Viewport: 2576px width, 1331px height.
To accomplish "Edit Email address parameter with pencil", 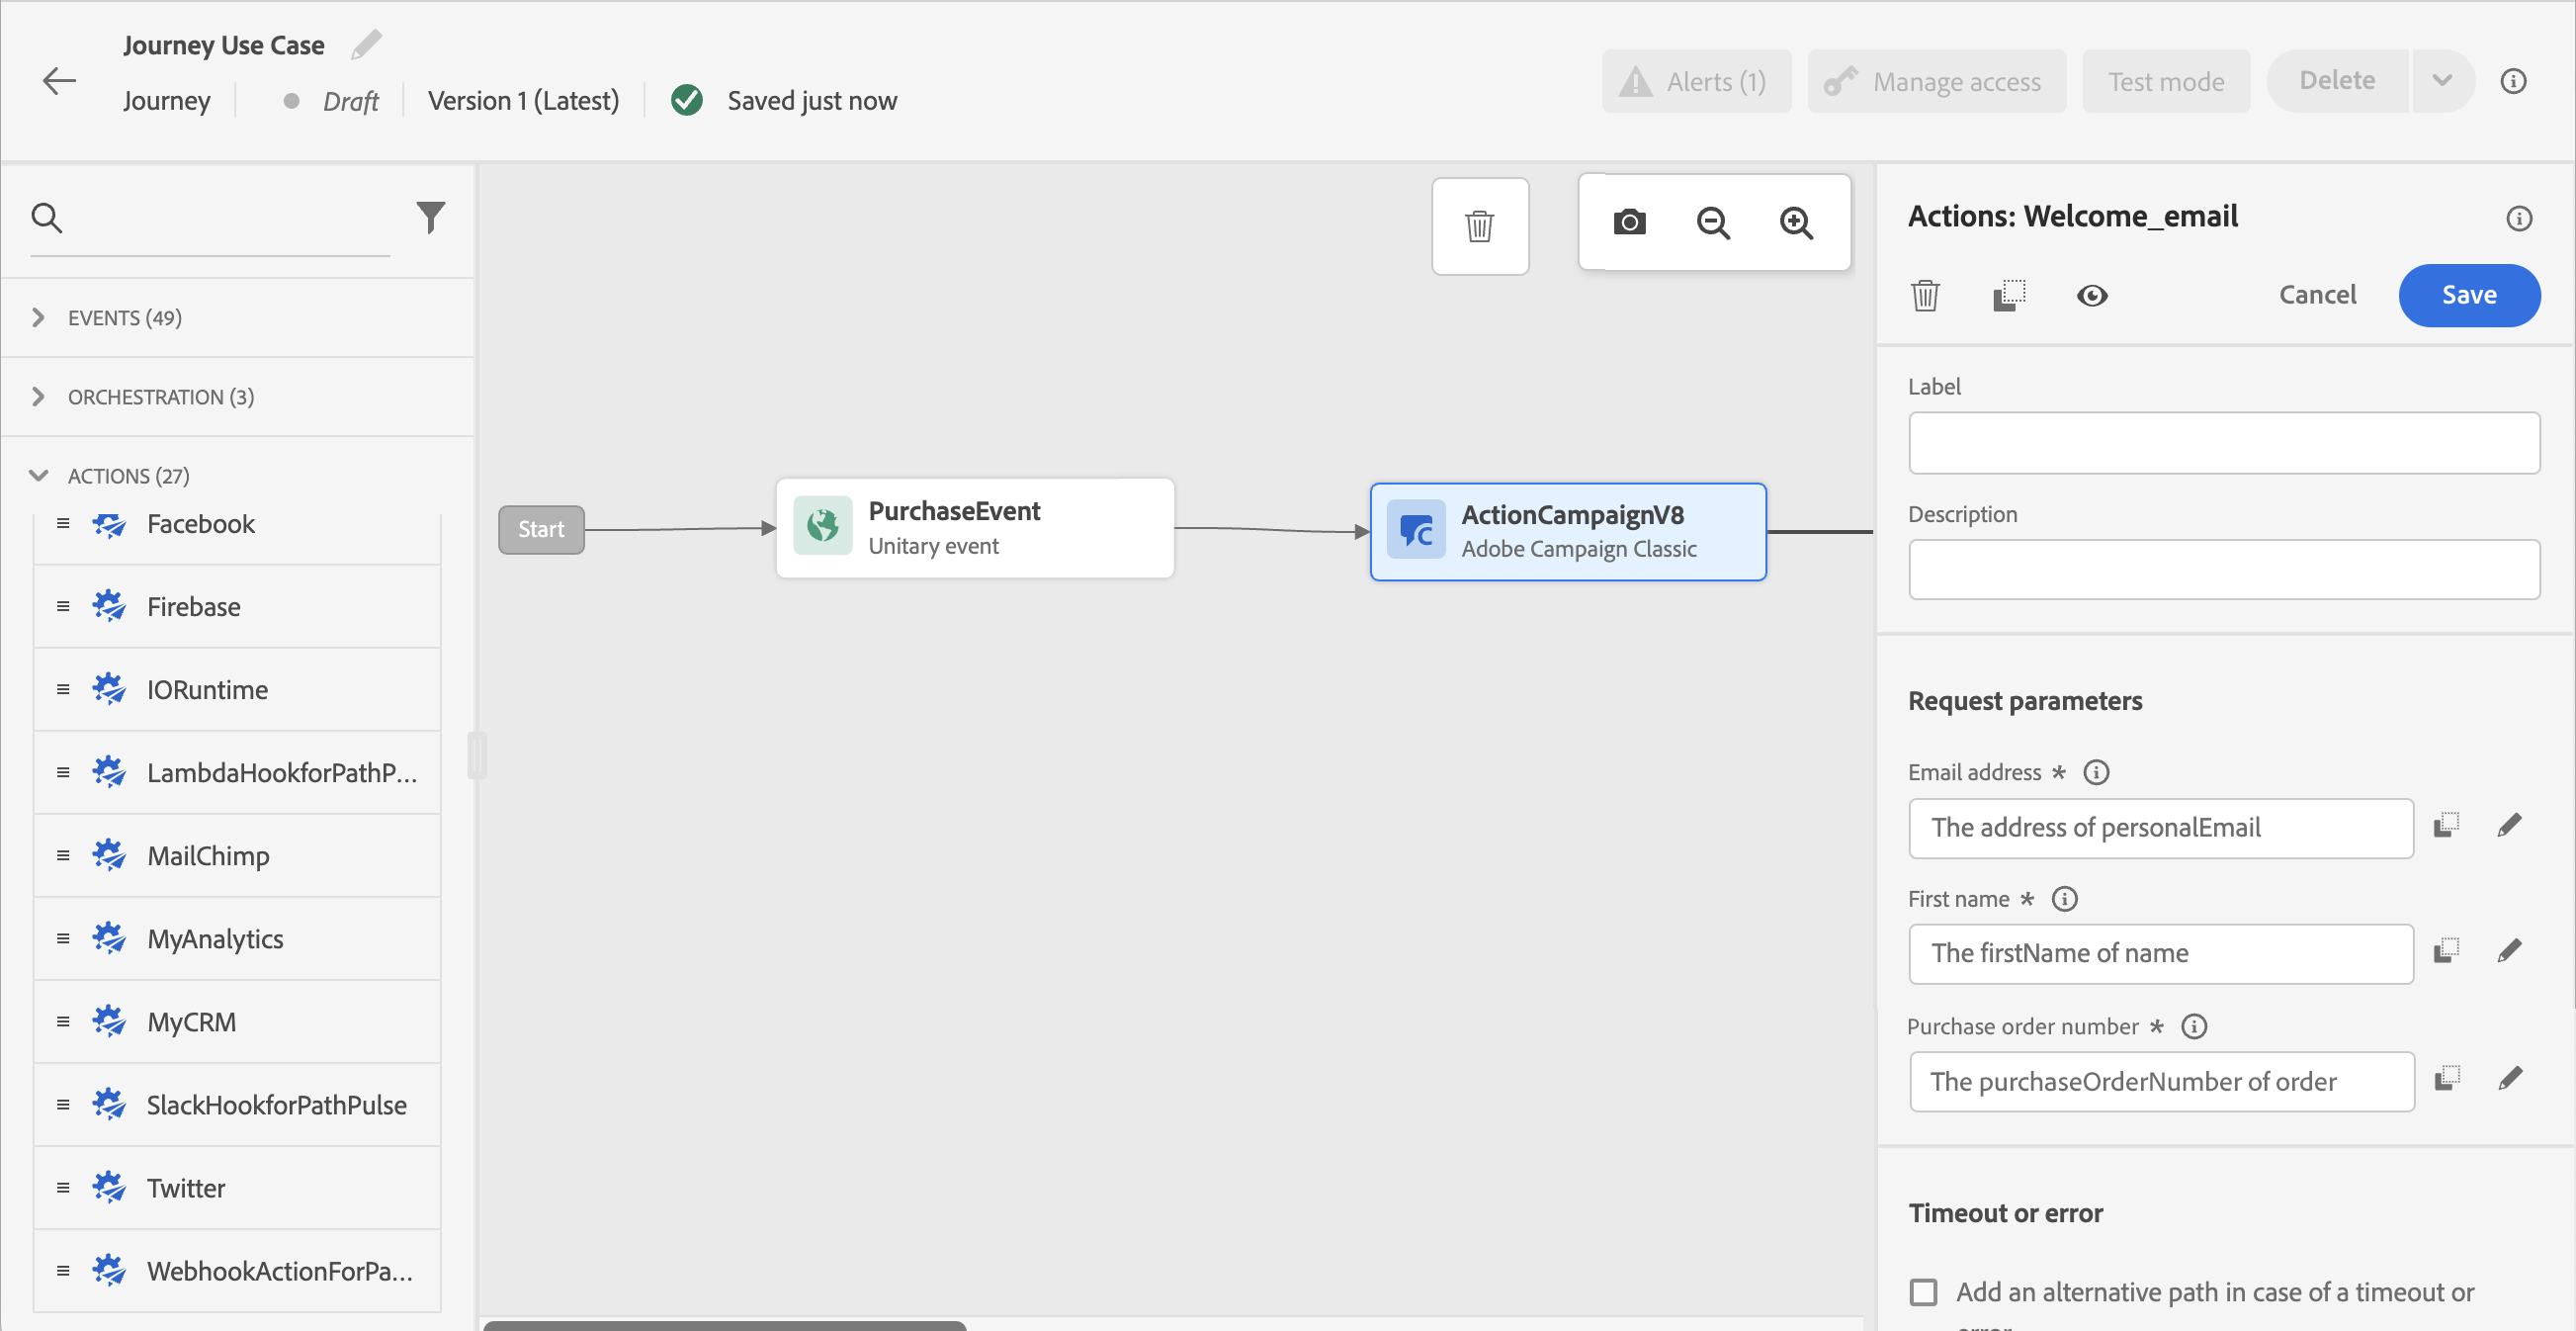I will 2509,826.
